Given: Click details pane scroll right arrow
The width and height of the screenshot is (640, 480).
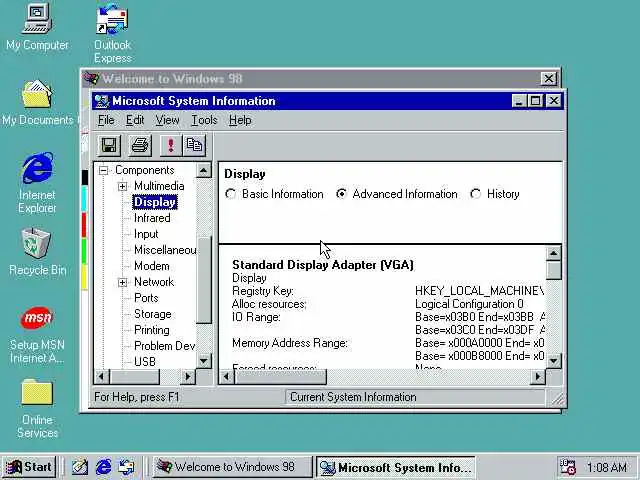Looking at the screenshot, I should [x=538, y=376].
